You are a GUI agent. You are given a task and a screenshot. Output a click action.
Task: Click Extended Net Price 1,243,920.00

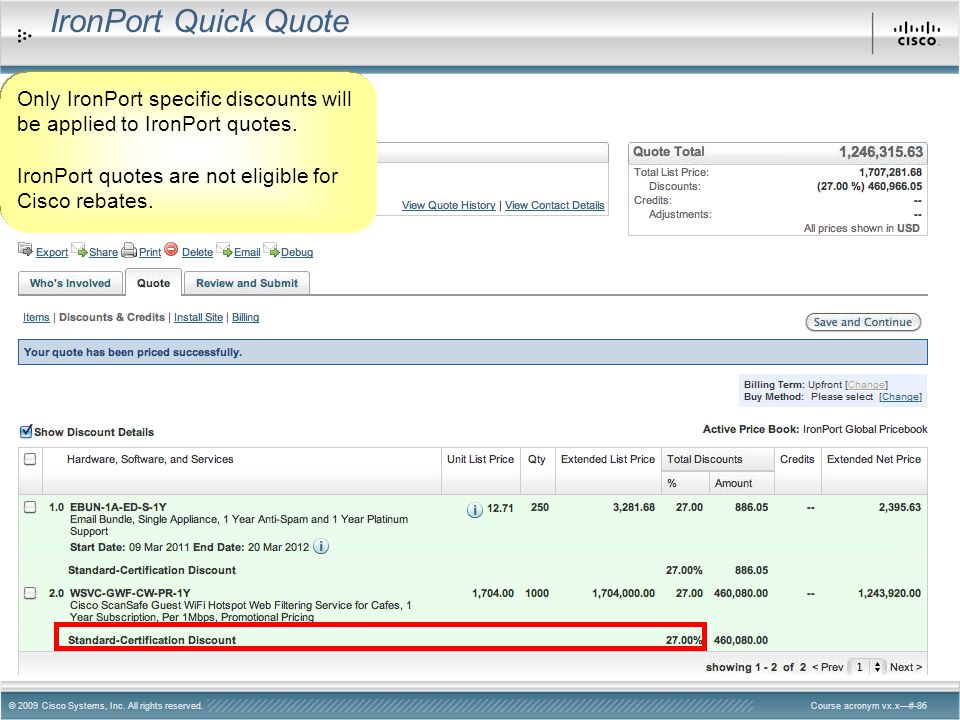pyautogui.click(x=889, y=593)
